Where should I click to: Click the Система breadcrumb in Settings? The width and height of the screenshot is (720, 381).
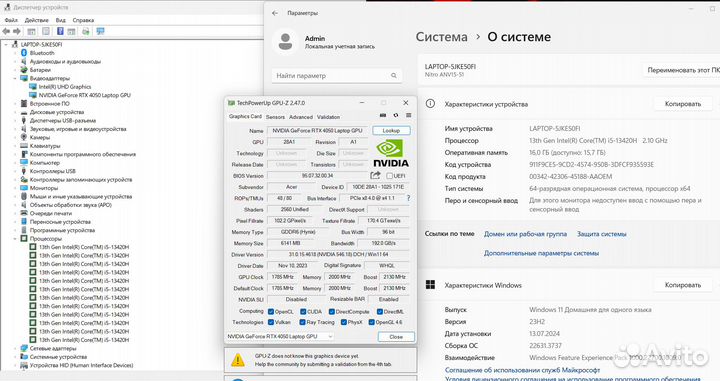pos(442,37)
